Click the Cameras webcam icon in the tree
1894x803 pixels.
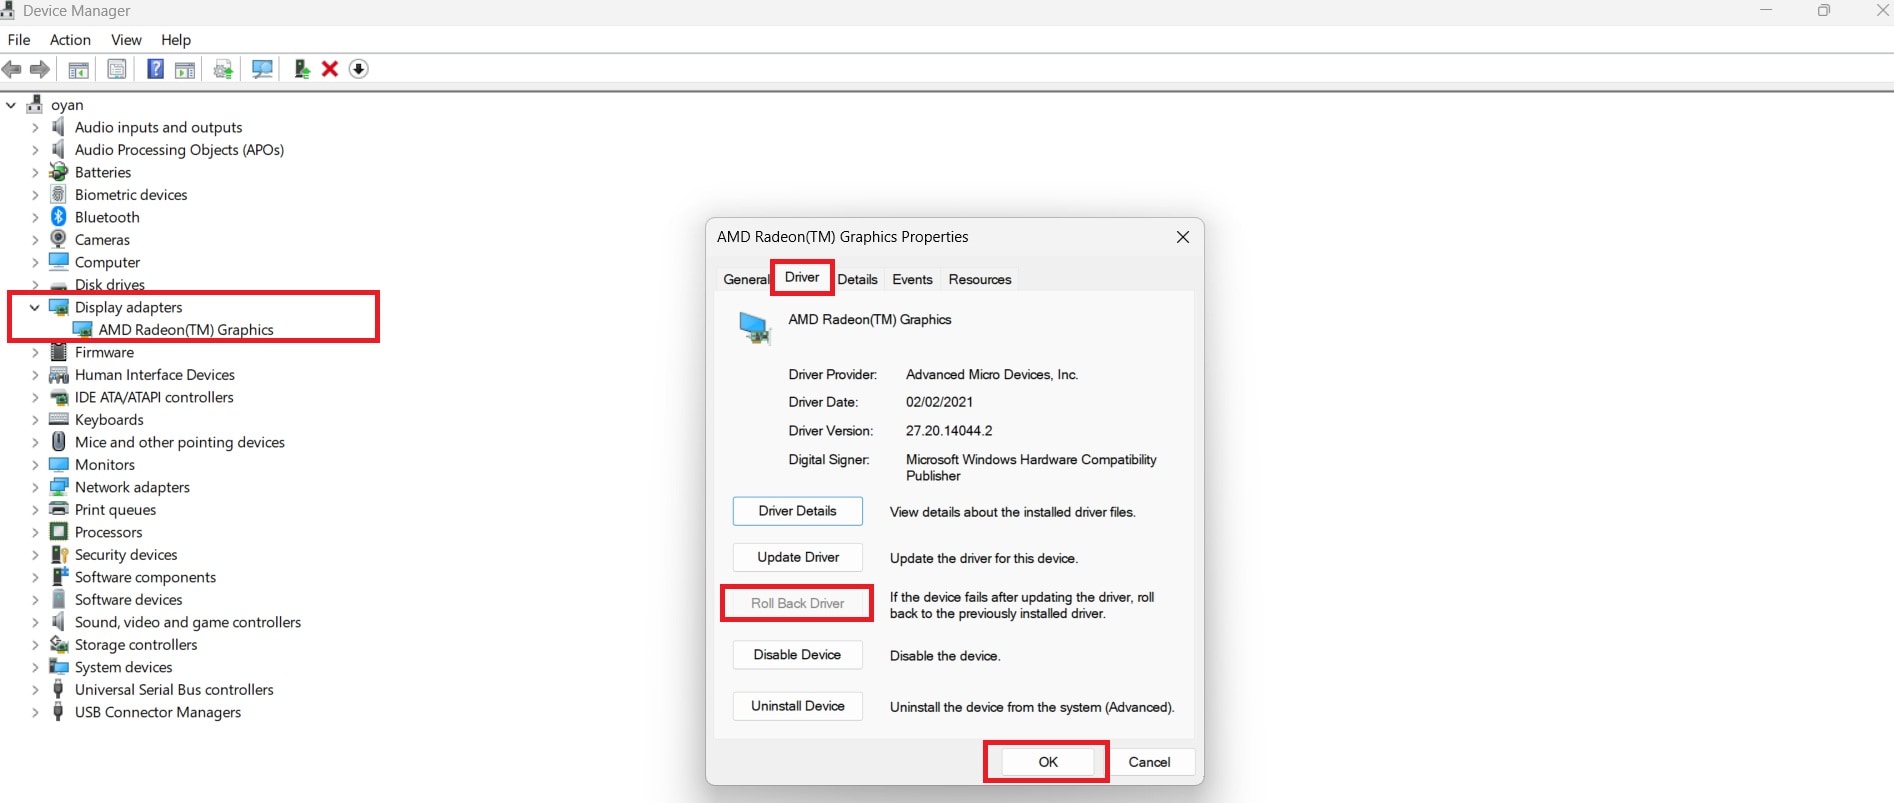pyautogui.click(x=59, y=239)
